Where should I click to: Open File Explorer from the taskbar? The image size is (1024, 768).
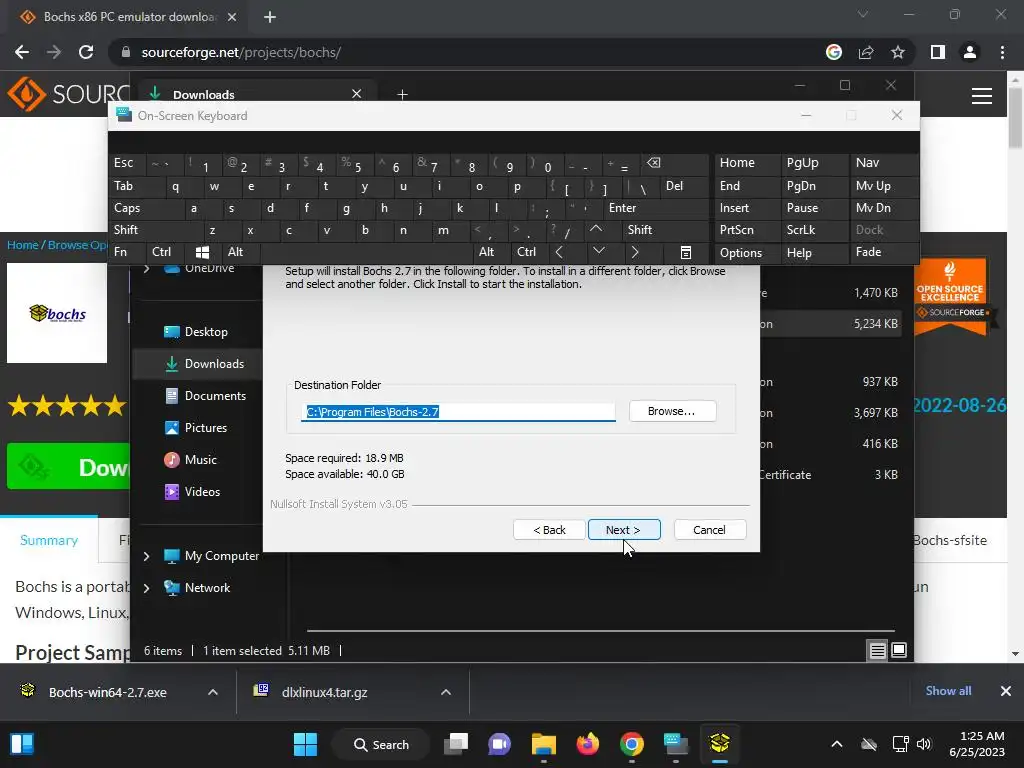point(543,744)
